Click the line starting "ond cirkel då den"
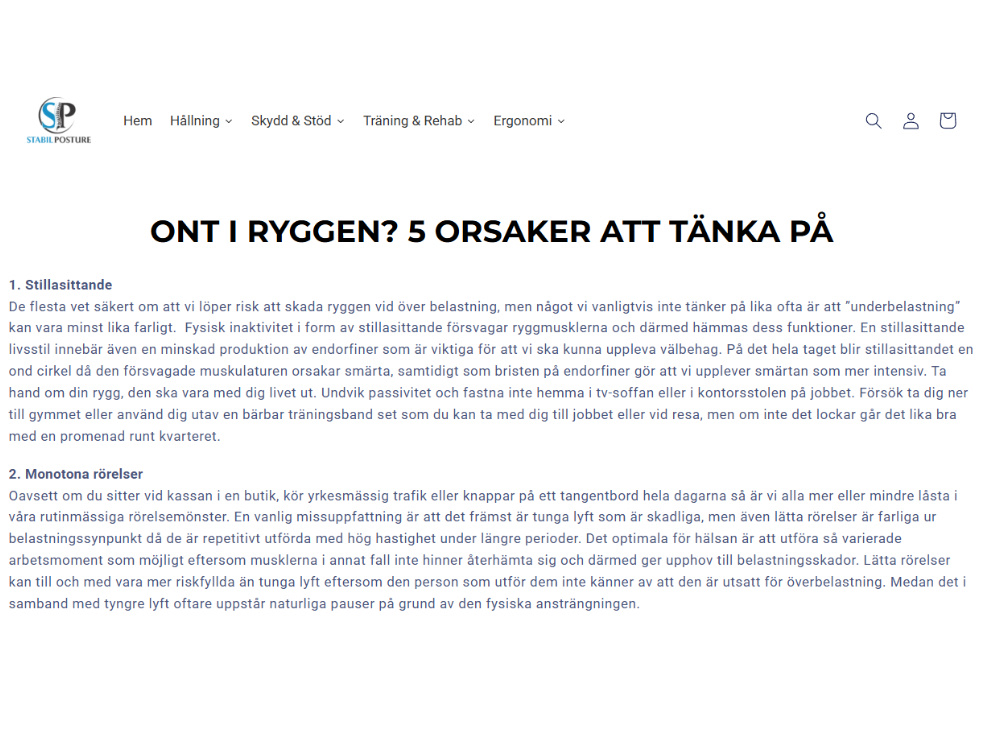Screen dimensions: 1000x750 (478, 371)
